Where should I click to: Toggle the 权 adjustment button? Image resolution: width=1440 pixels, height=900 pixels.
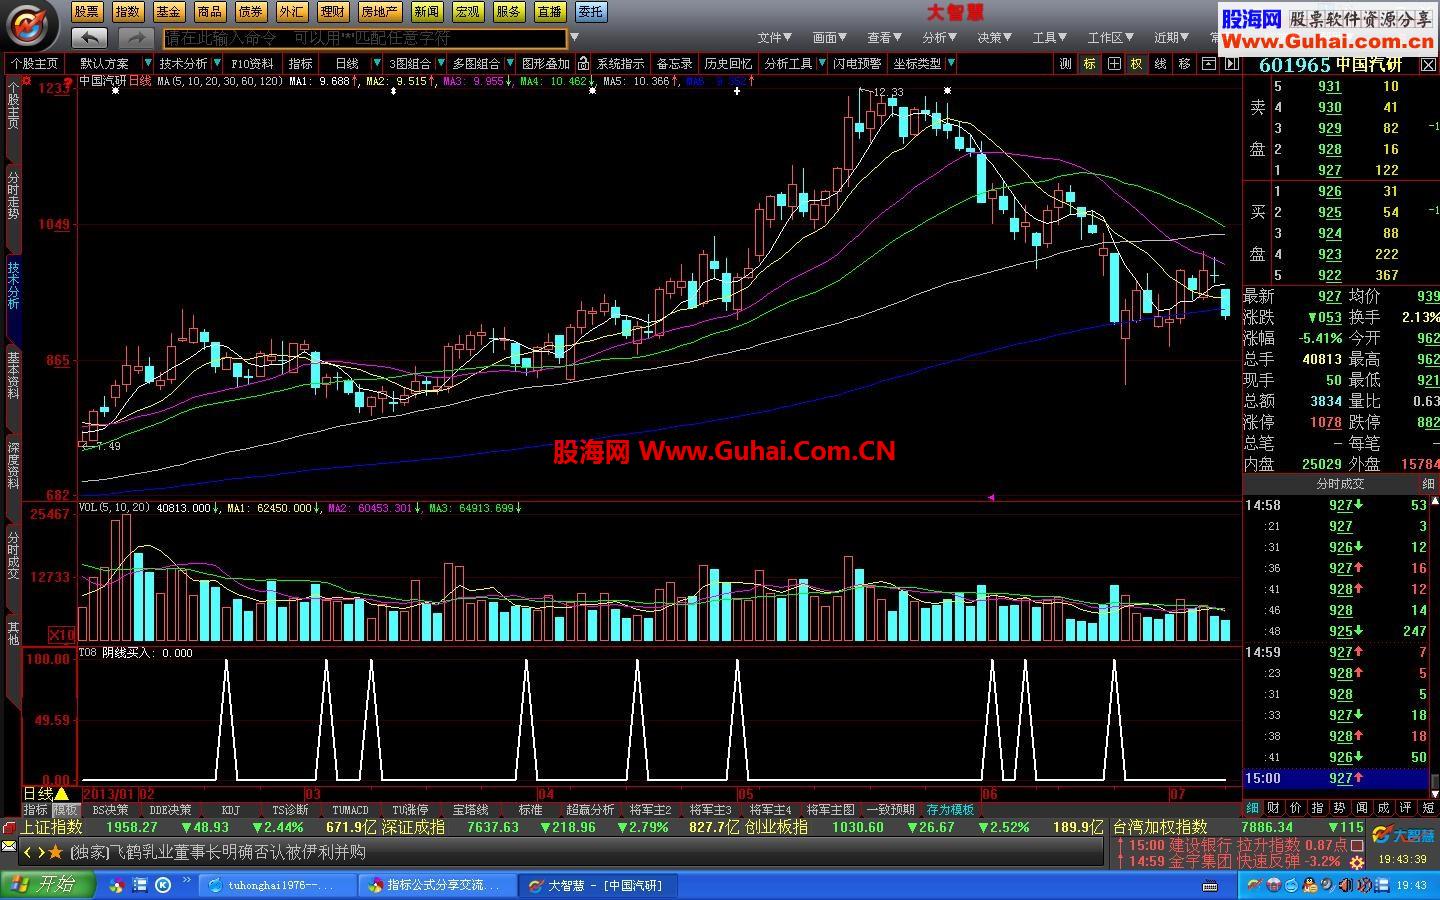[x=1137, y=63]
